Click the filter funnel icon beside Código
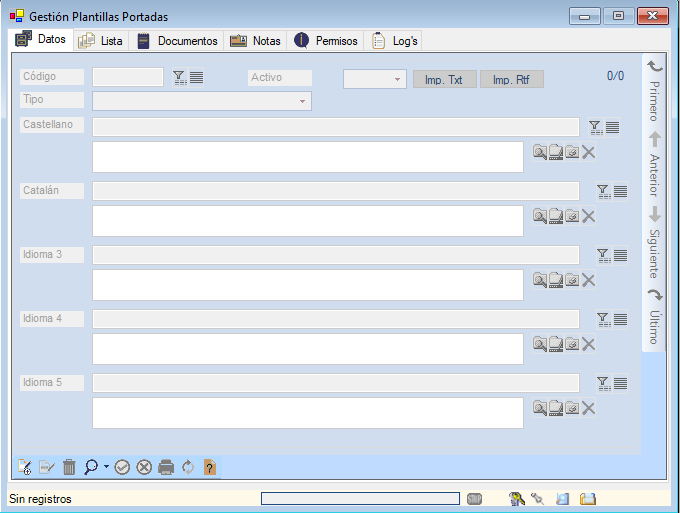This screenshot has height=513, width=680. 179,77
